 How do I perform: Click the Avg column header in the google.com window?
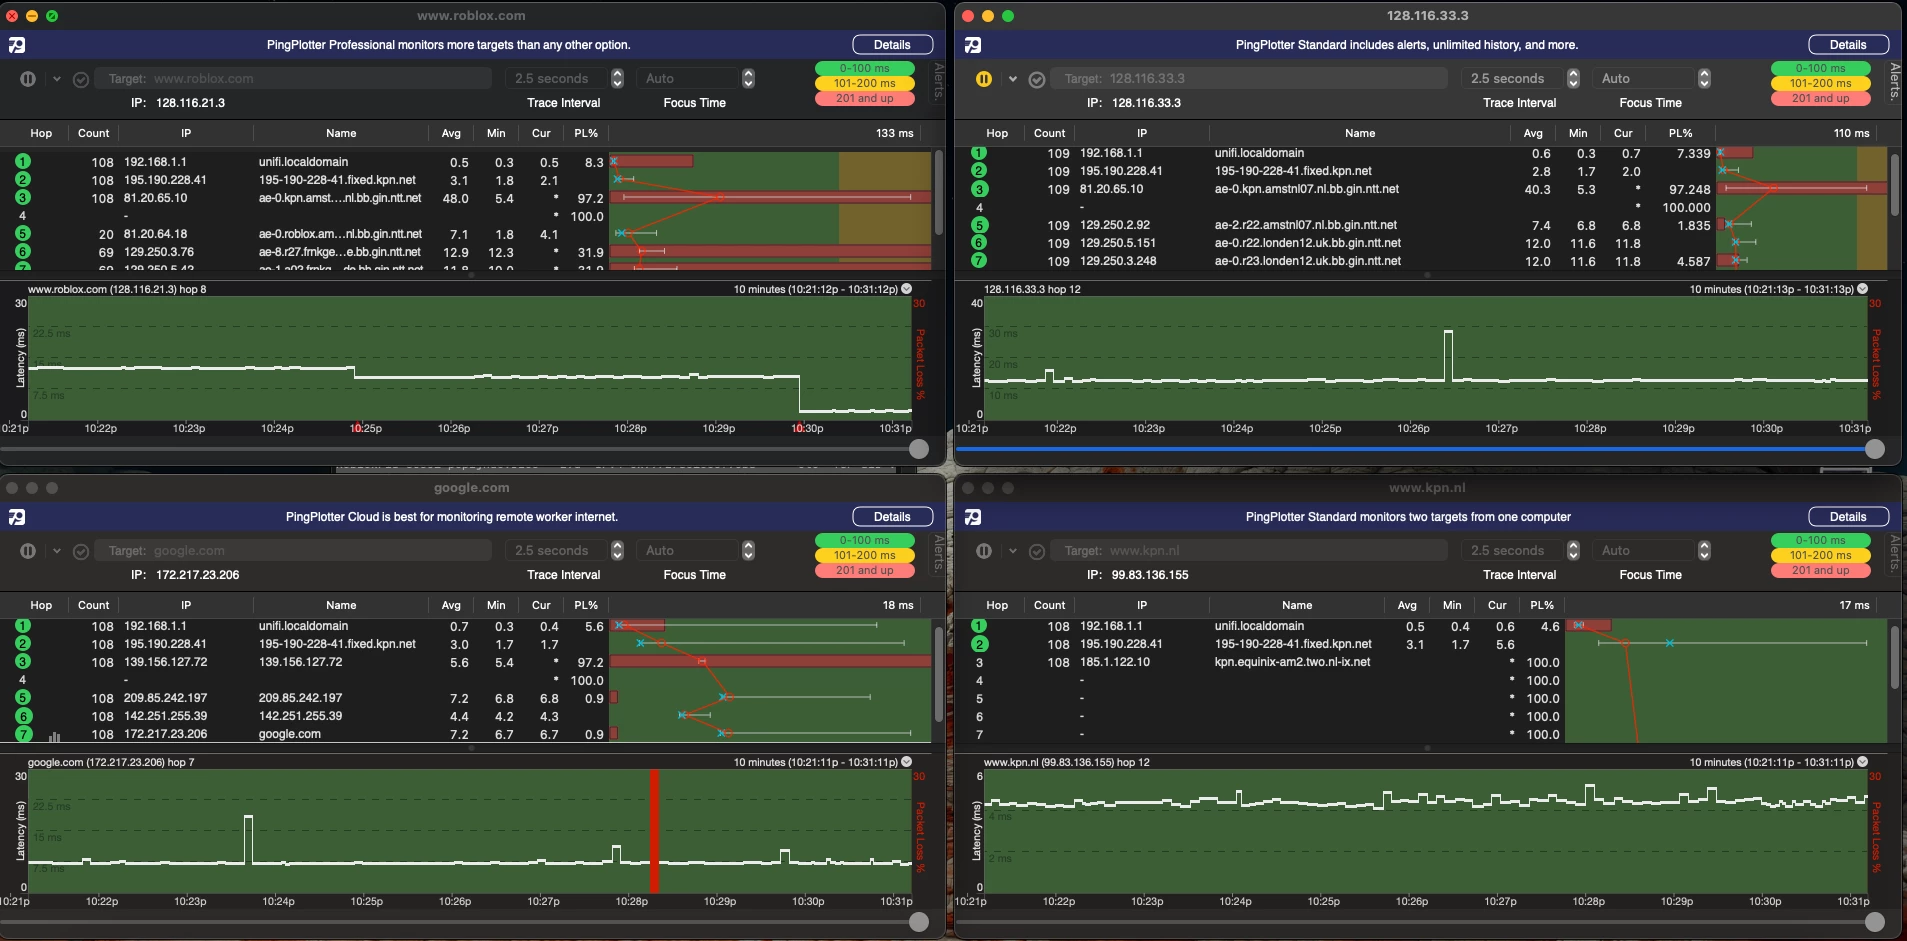451,605
